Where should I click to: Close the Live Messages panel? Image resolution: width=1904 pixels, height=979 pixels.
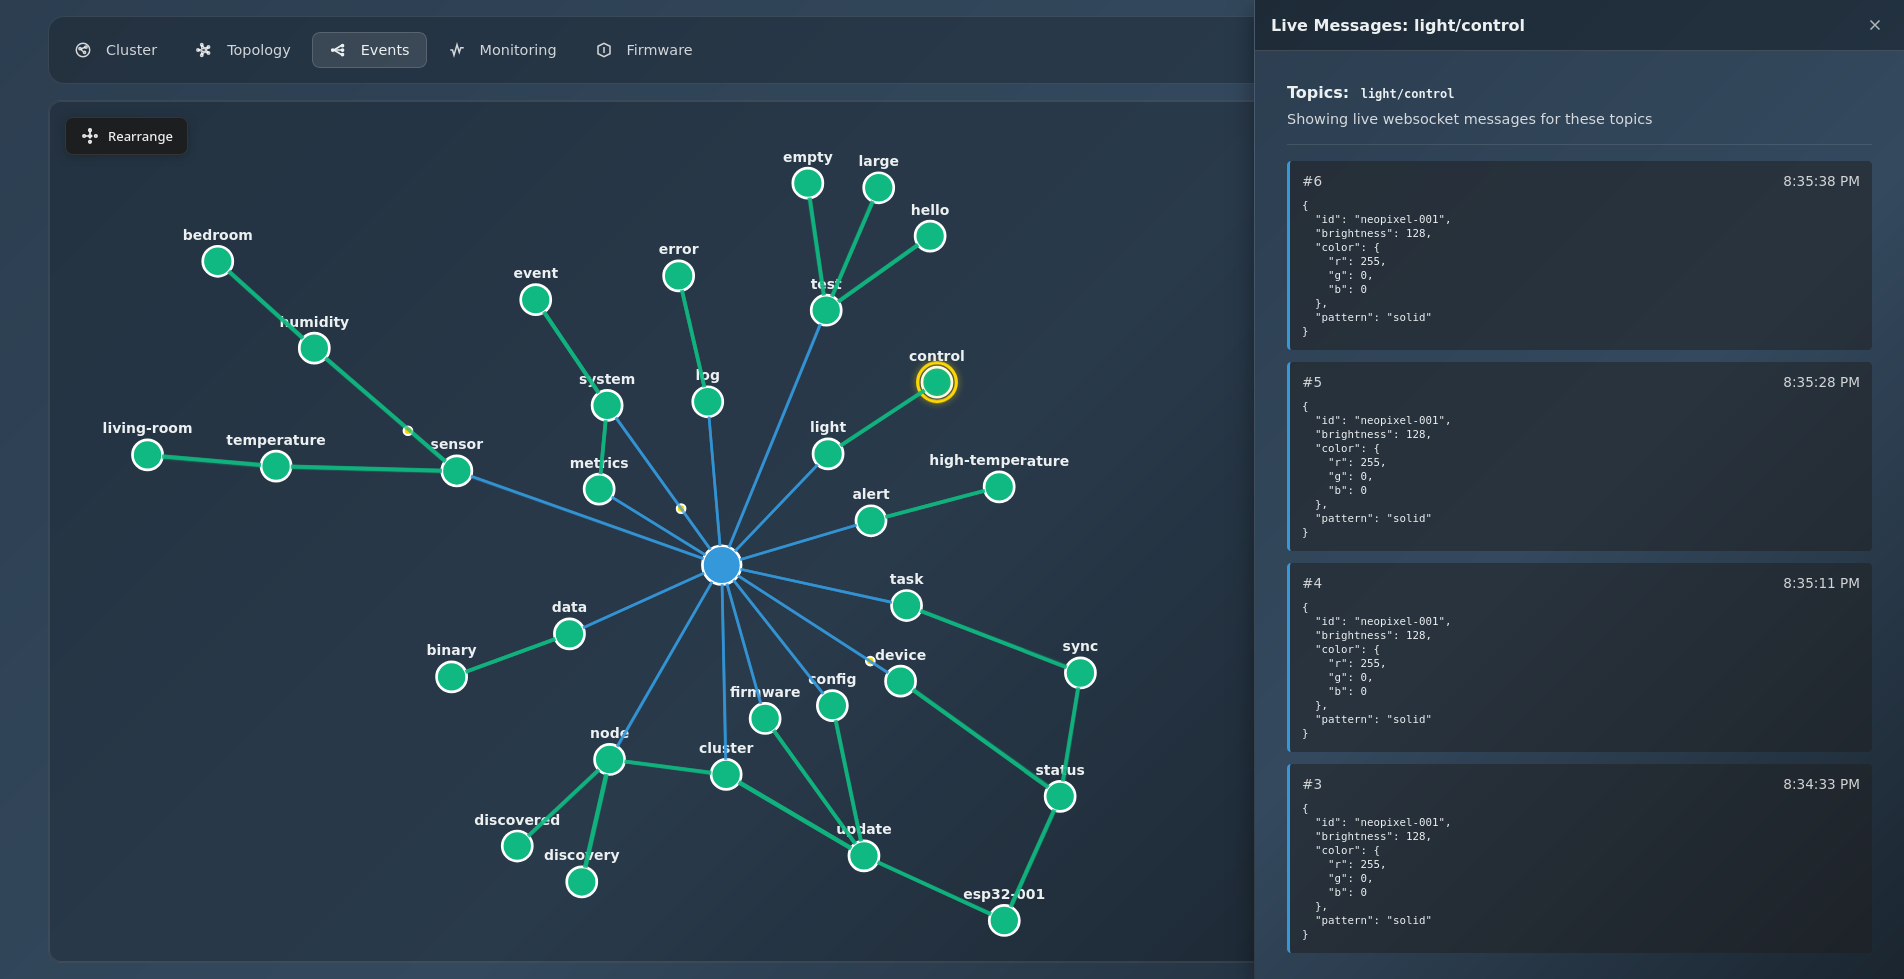[1874, 25]
